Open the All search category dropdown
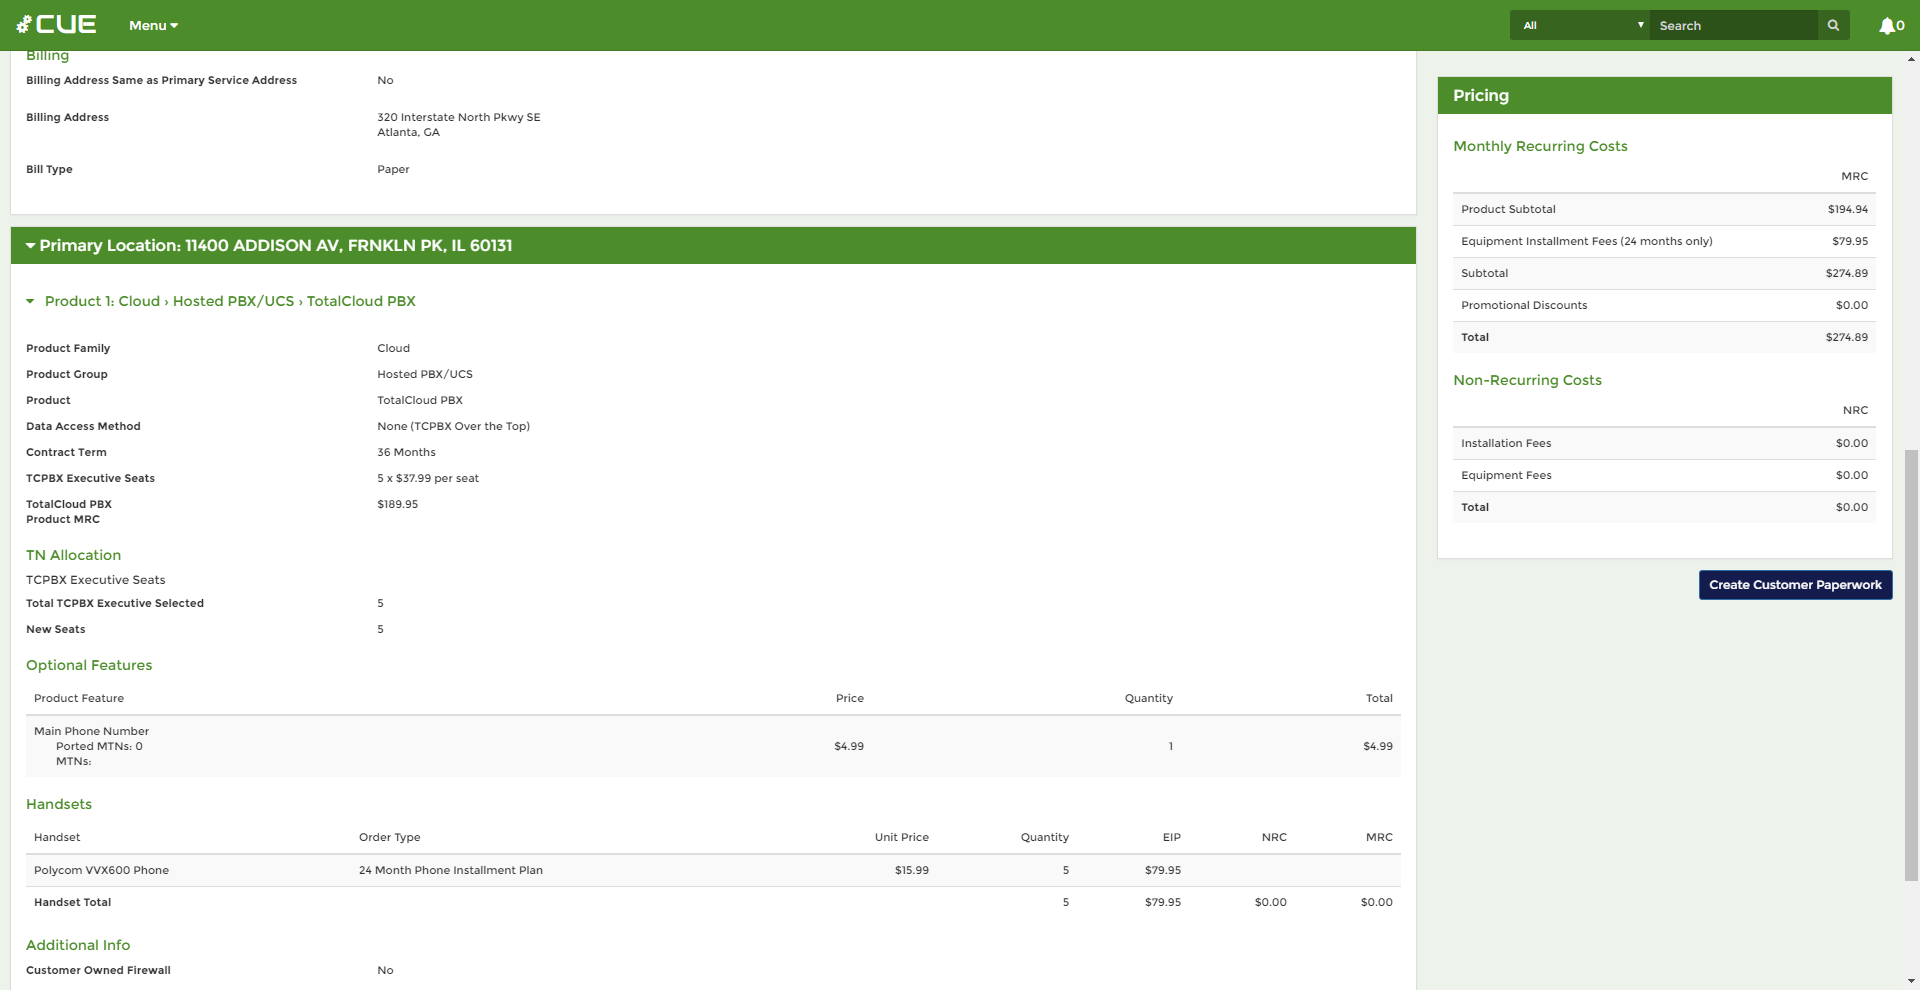 1579,26
